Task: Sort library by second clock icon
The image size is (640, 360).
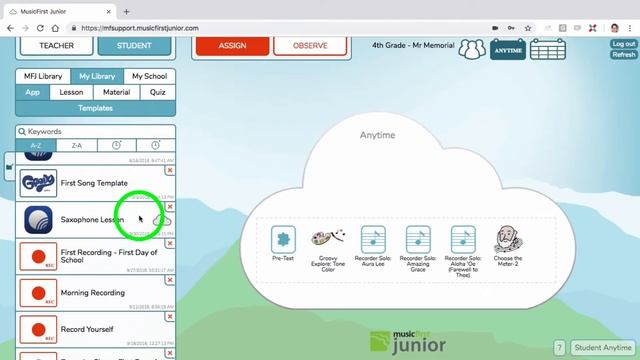Action: [x=156, y=145]
